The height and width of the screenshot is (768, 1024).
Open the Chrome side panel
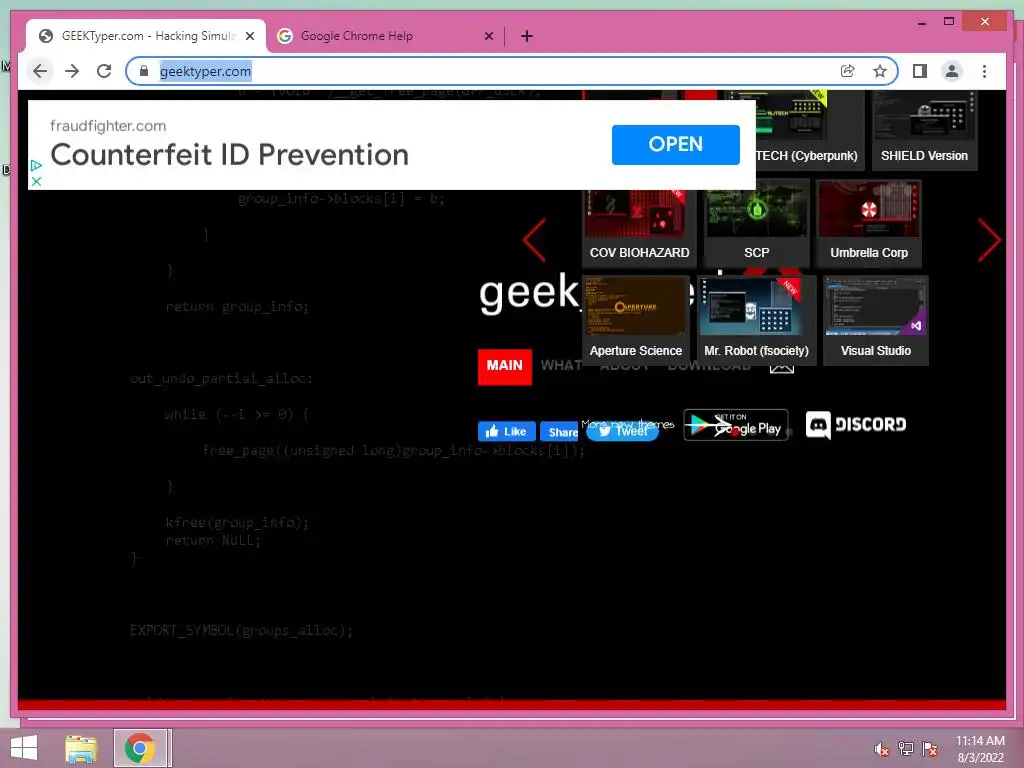920,71
